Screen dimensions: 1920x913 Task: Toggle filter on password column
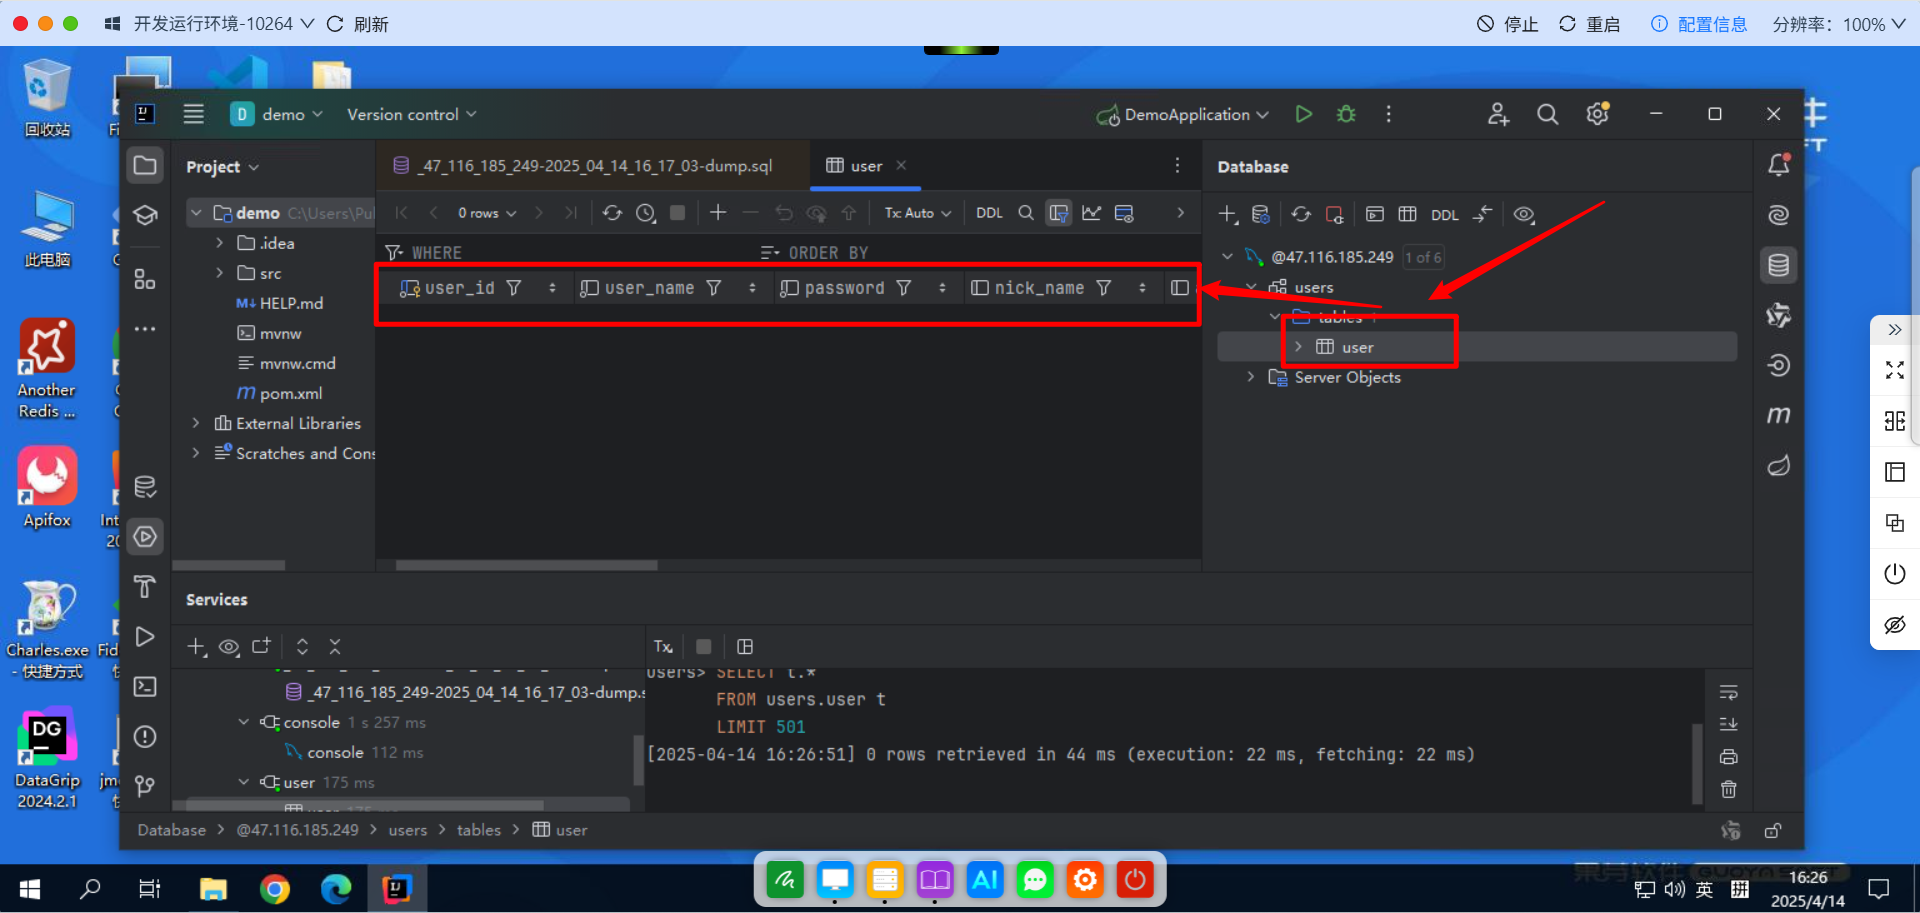tap(903, 288)
